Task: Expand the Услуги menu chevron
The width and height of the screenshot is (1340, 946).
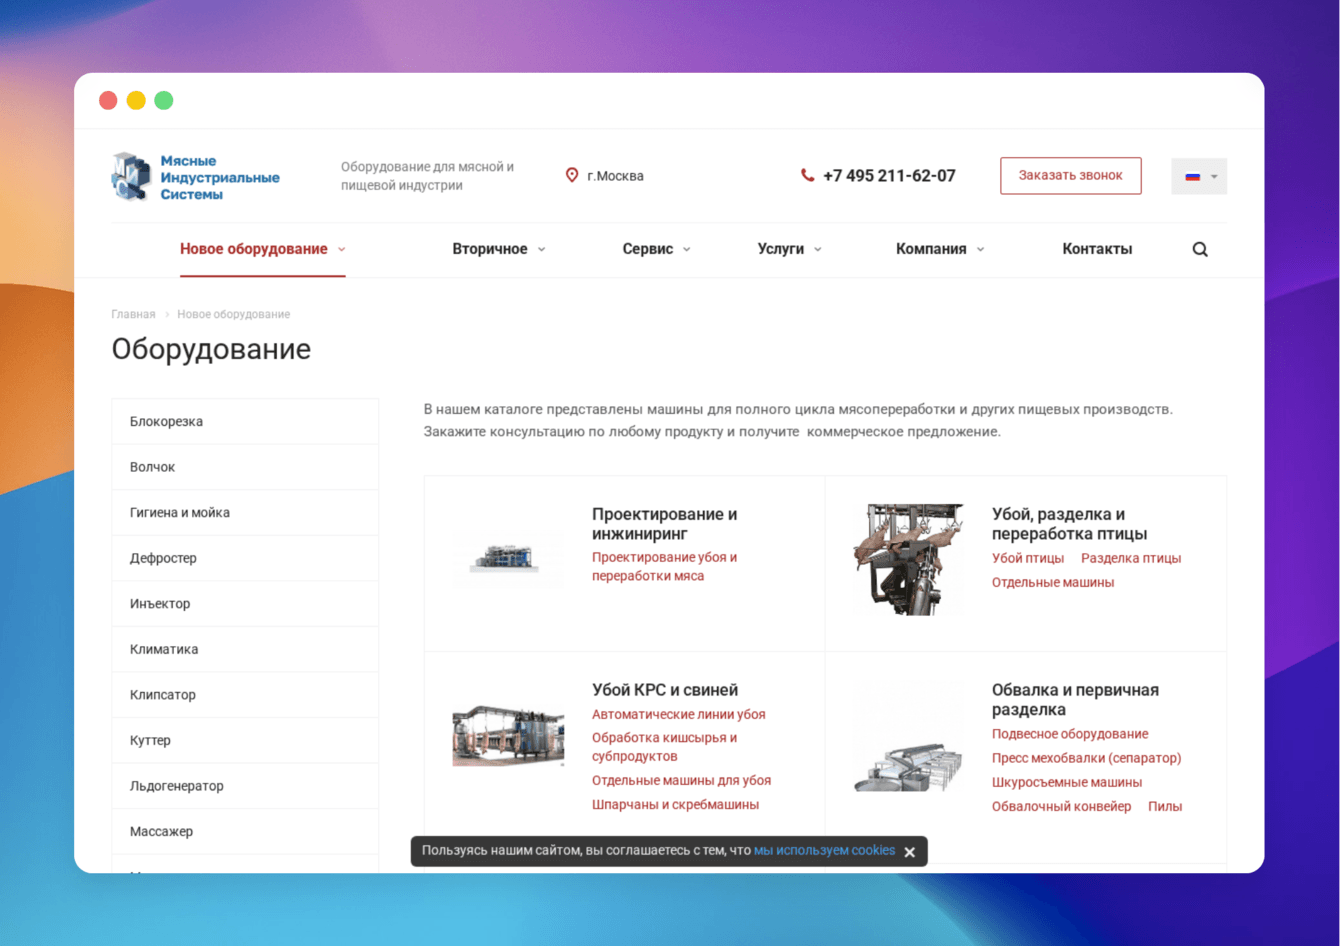Action: click(817, 249)
